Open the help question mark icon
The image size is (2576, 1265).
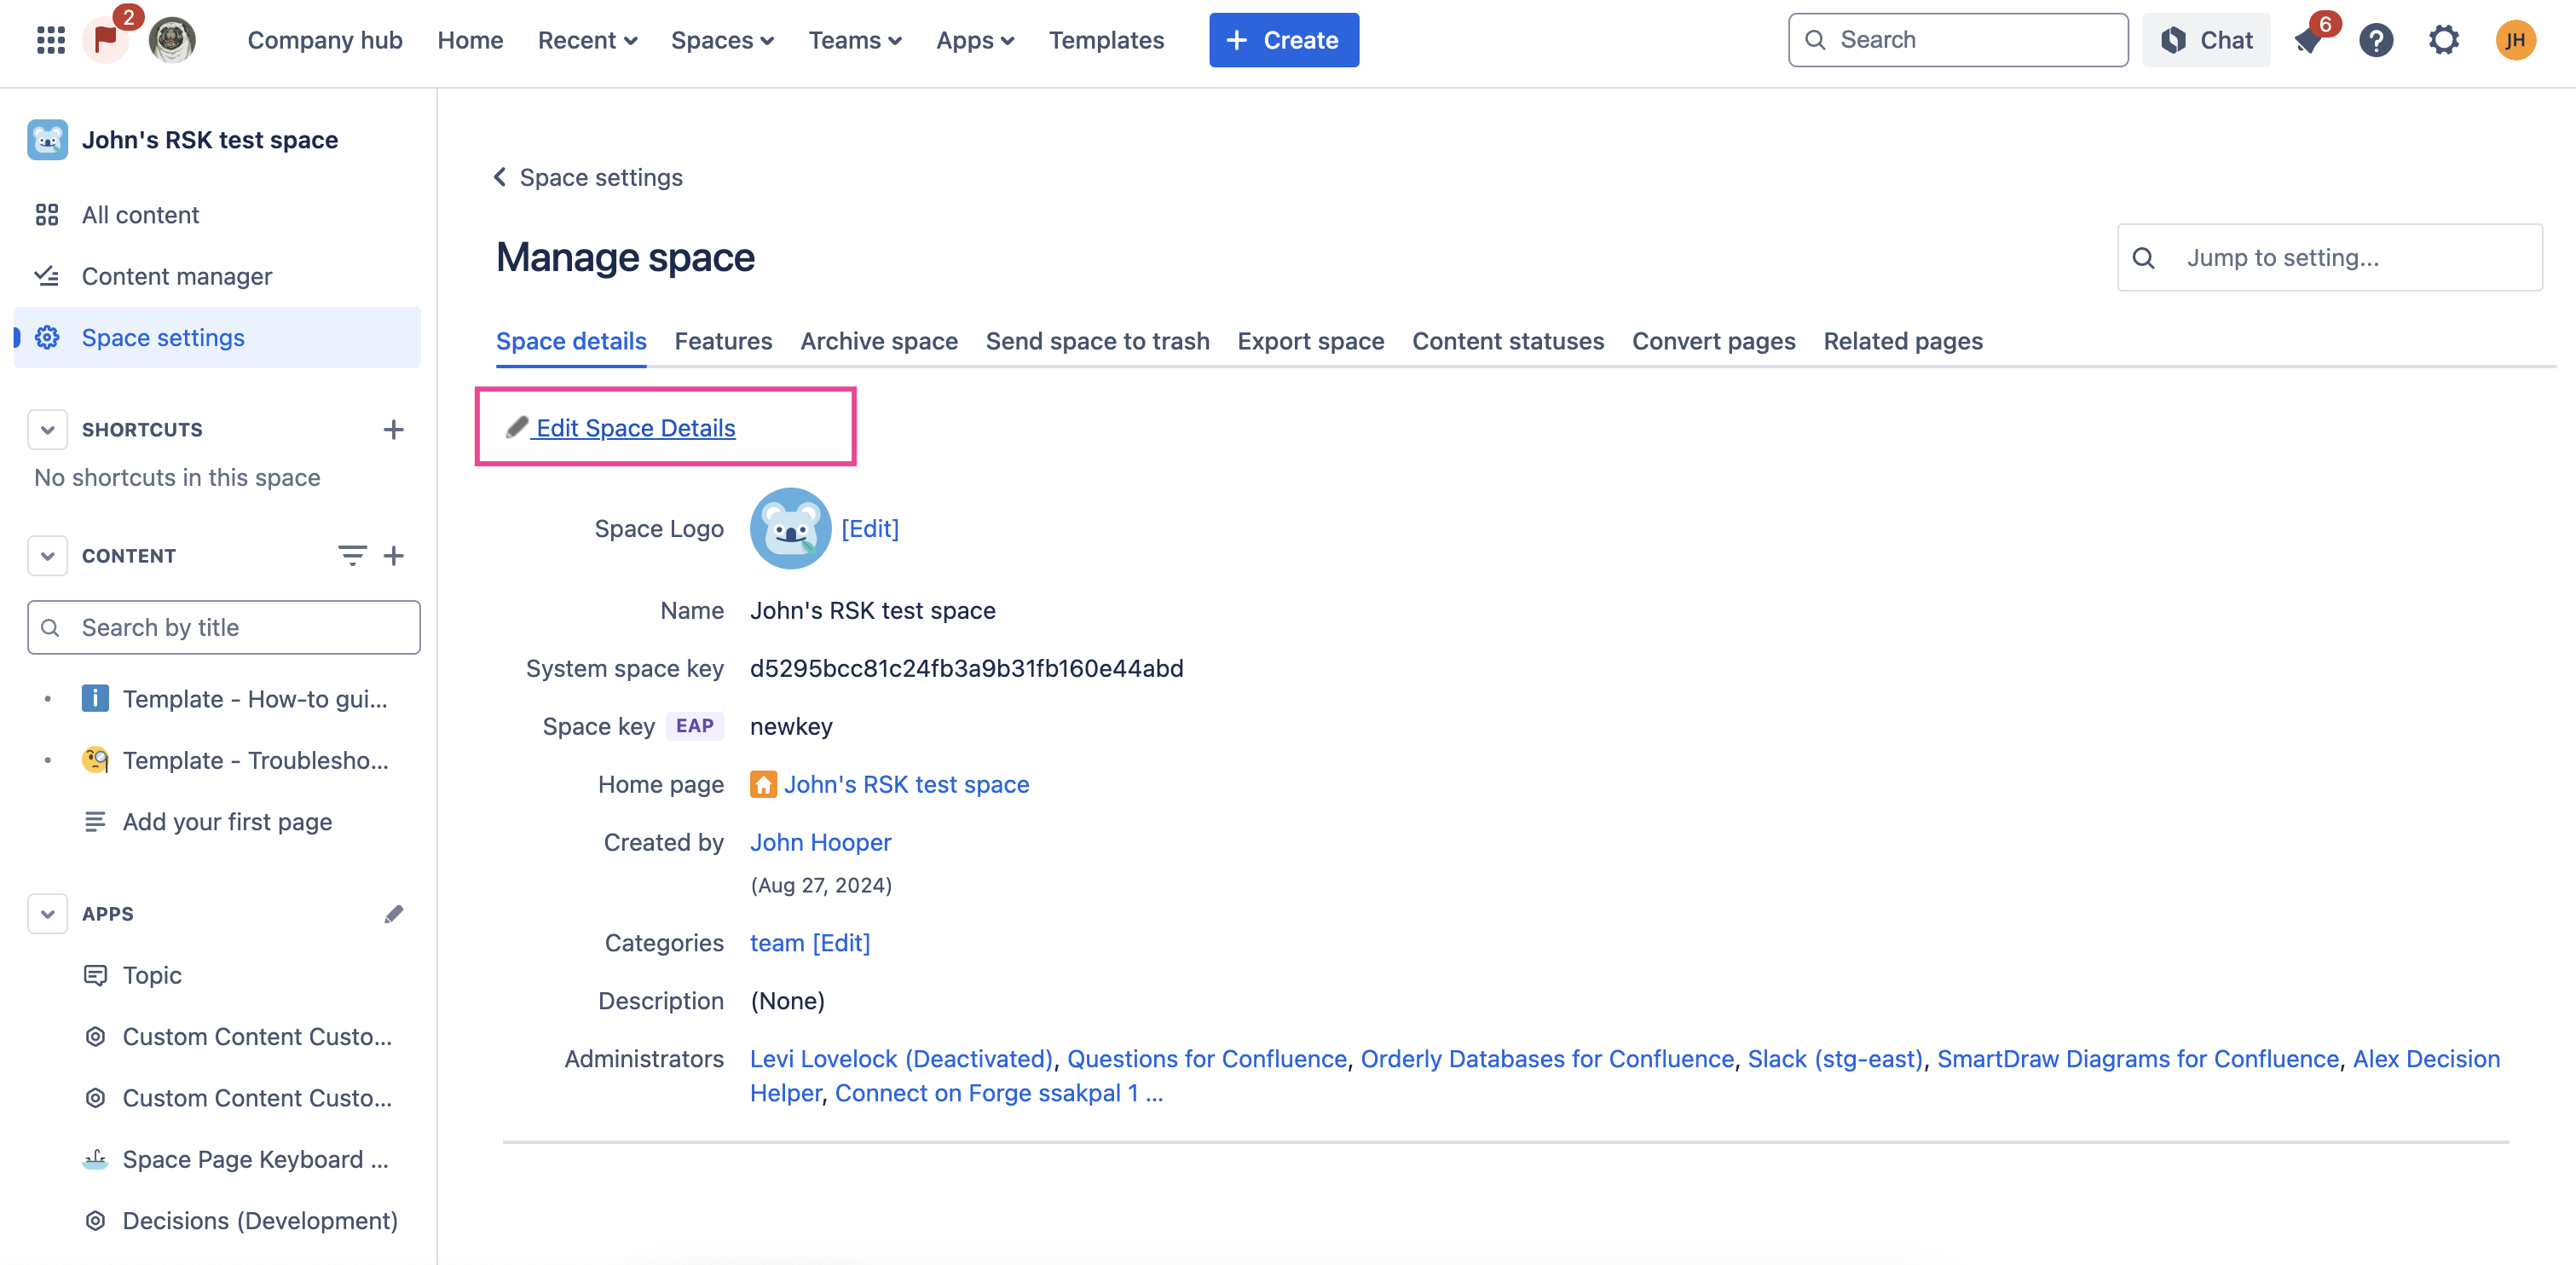click(x=2376, y=40)
